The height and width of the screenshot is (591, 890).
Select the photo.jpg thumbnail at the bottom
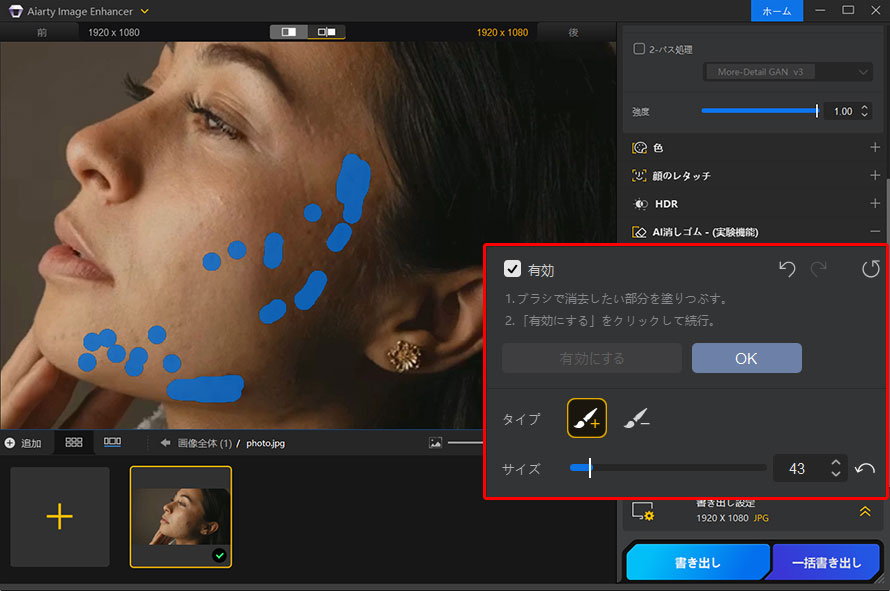[x=180, y=517]
